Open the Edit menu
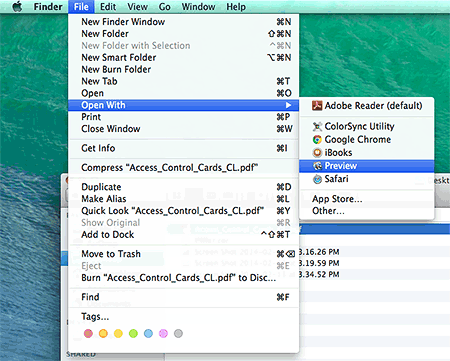 (x=108, y=7)
